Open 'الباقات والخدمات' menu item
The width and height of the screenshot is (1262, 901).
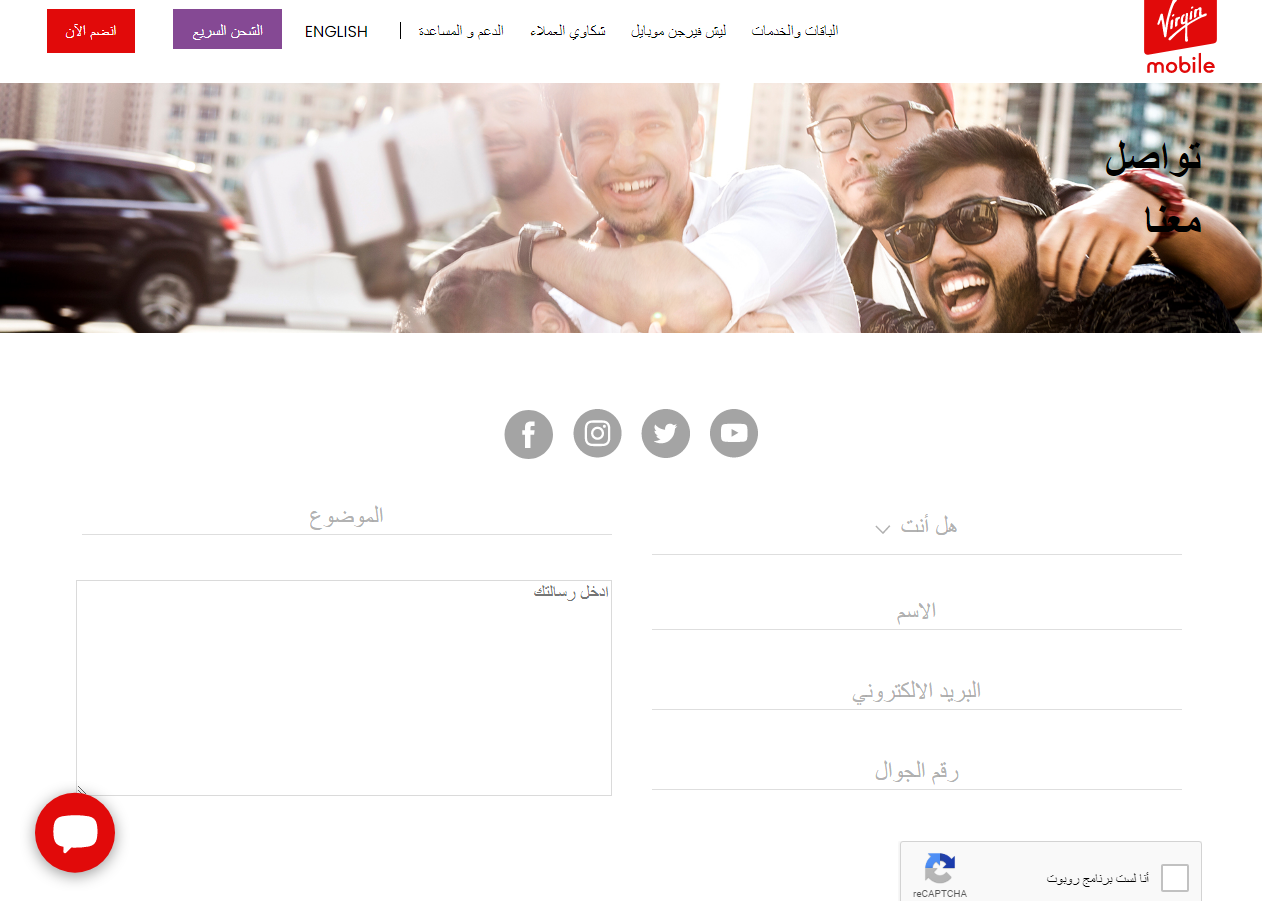[x=795, y=31]
